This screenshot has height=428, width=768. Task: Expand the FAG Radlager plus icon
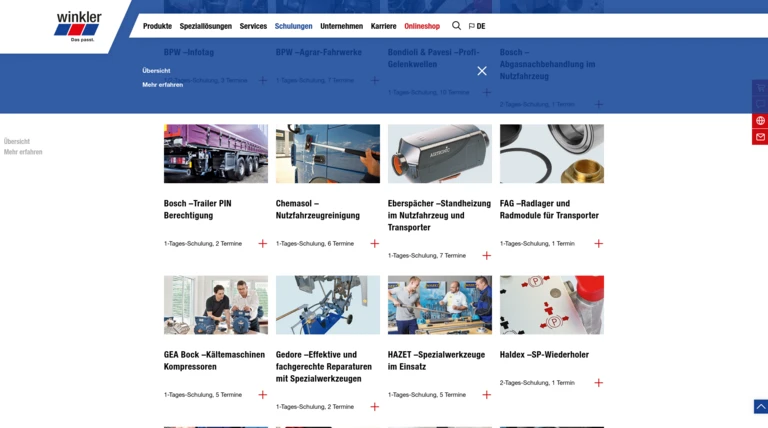click(599, 243)
